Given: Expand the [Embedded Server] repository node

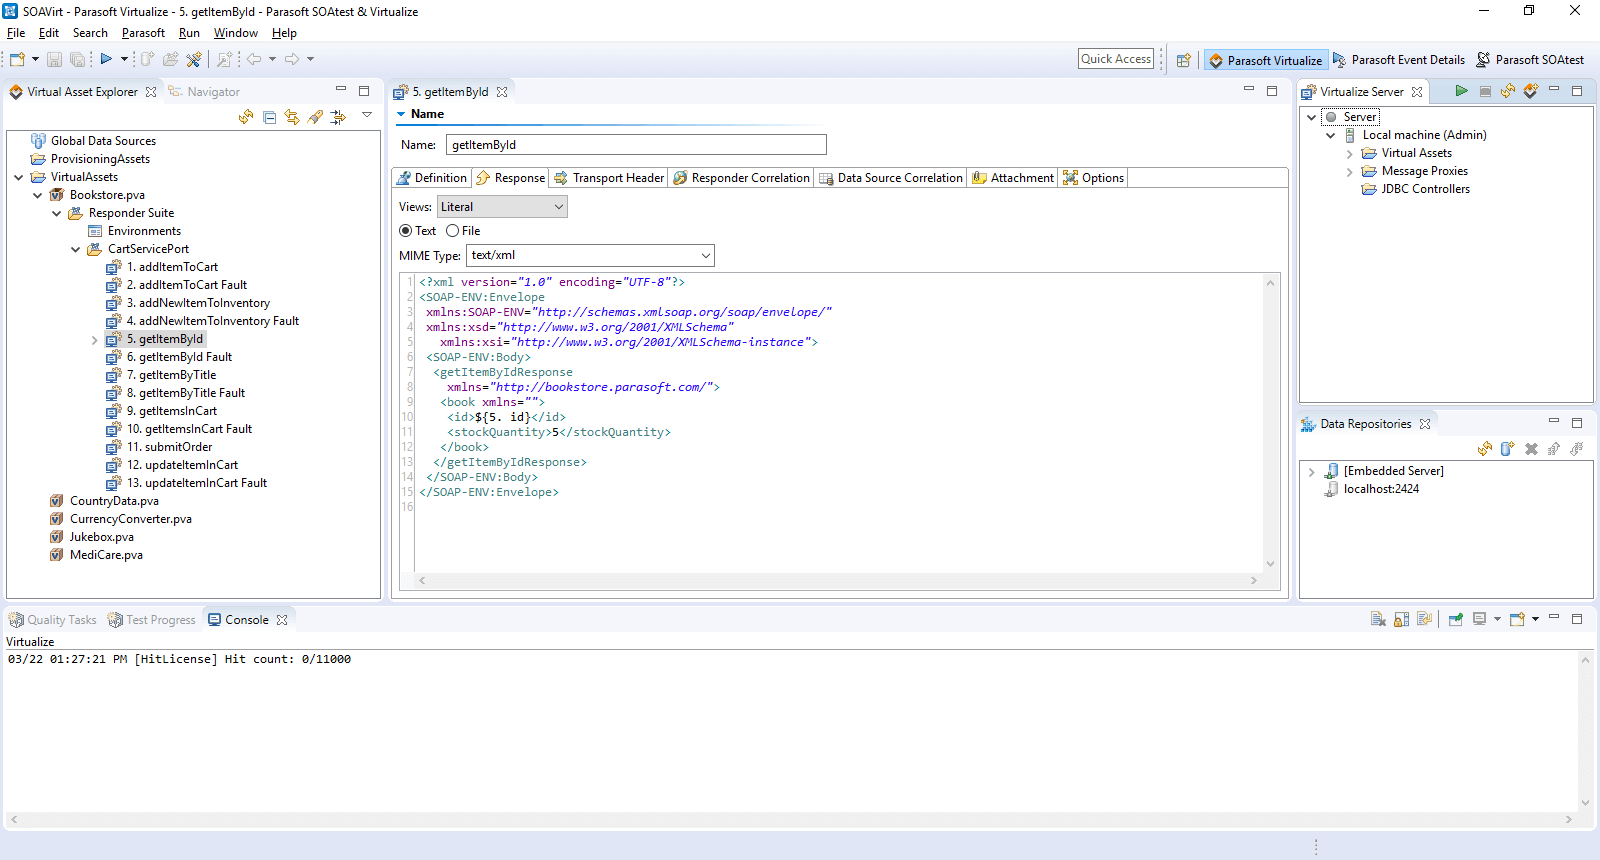Looking at the screenshot, I should (1312, 472).
